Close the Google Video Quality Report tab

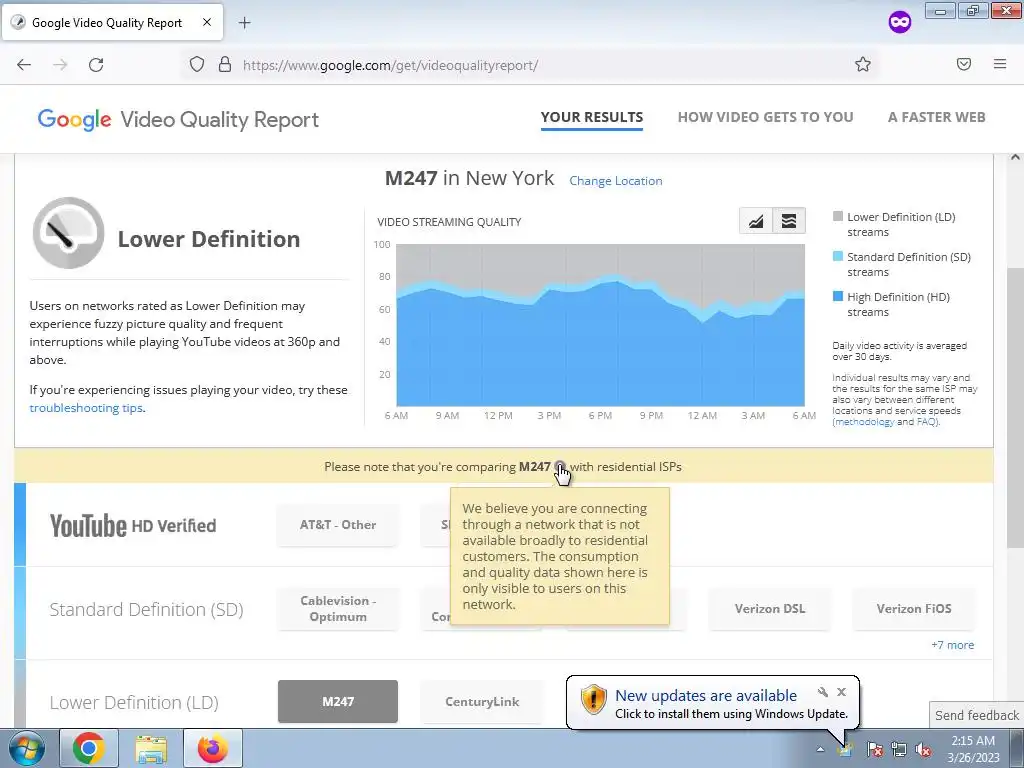pyautogui.click(x=206, y=22)
